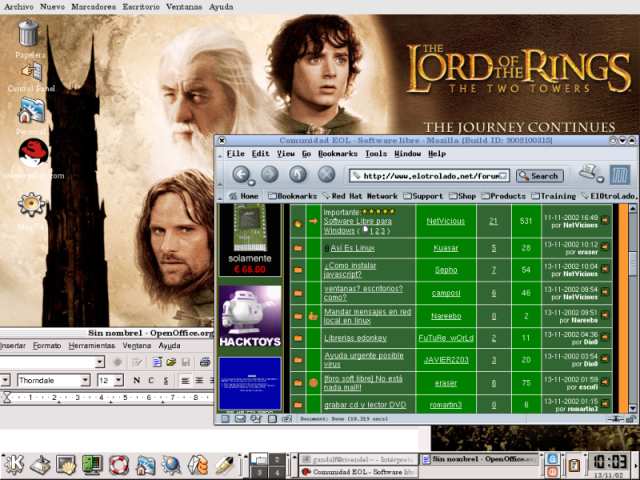Toggle bold (N) formatting in OpenOffice
Screen dimensions: 640x480
click(137, 380)
